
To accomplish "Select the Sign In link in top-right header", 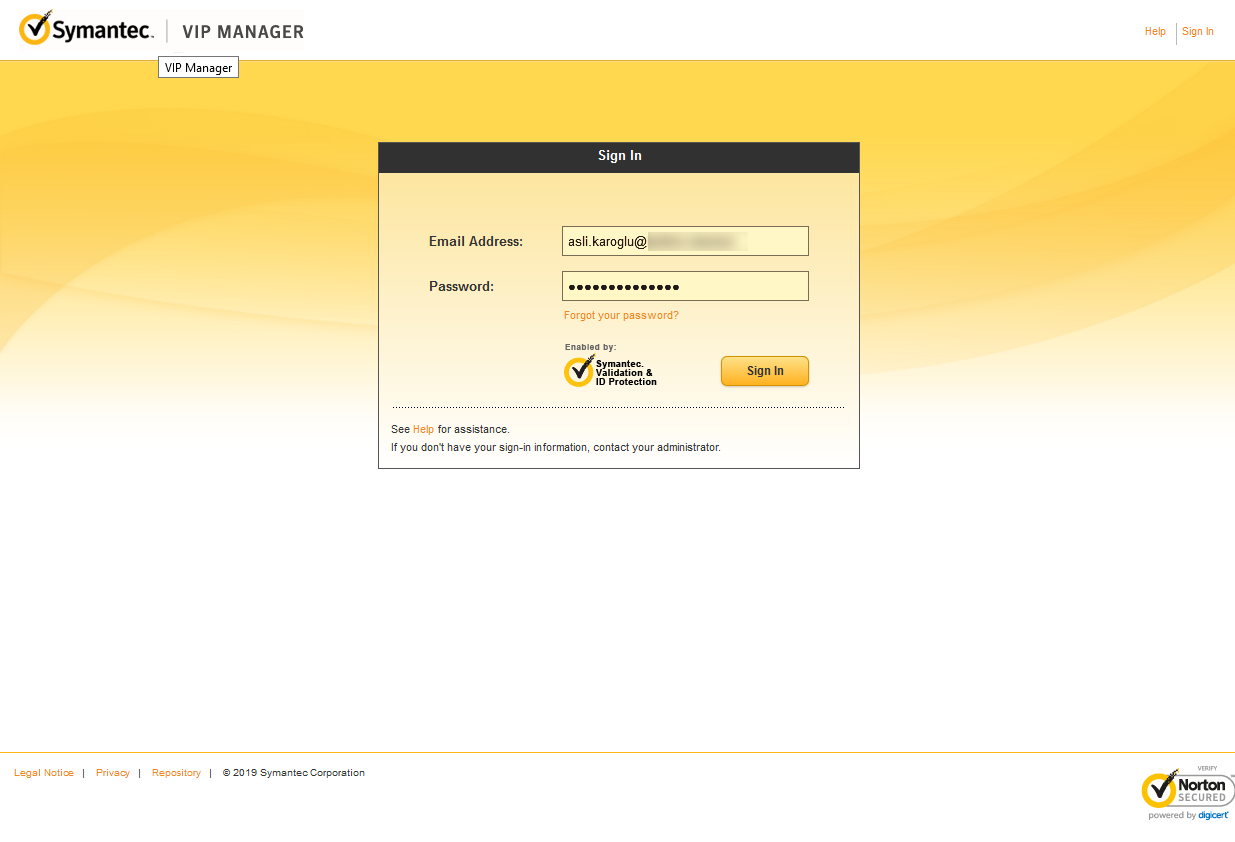I will coord(1197,32).
